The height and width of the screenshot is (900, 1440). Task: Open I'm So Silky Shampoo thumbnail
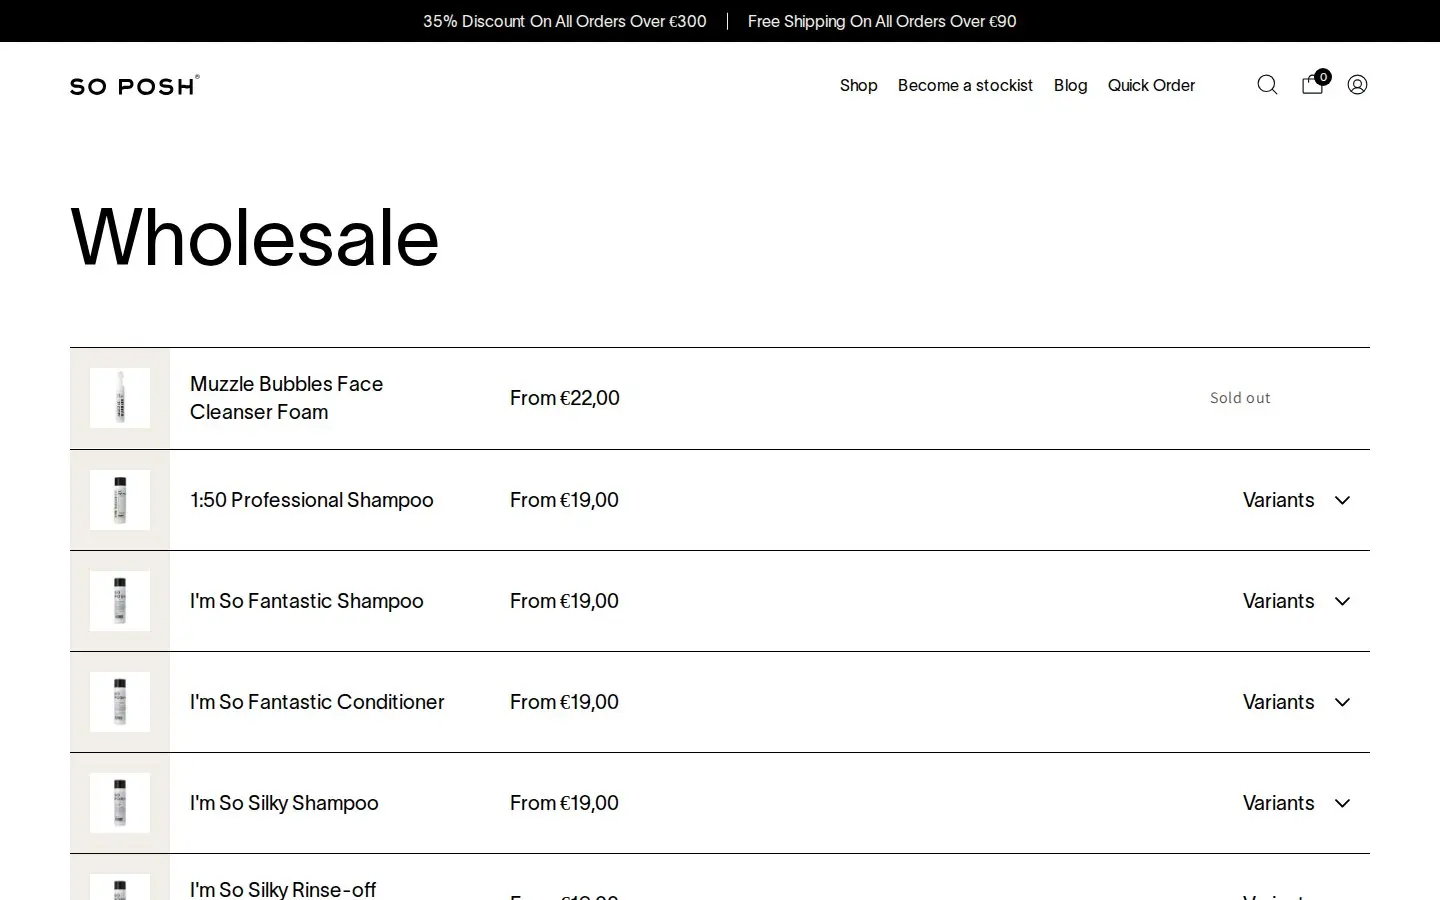point(120,803)
